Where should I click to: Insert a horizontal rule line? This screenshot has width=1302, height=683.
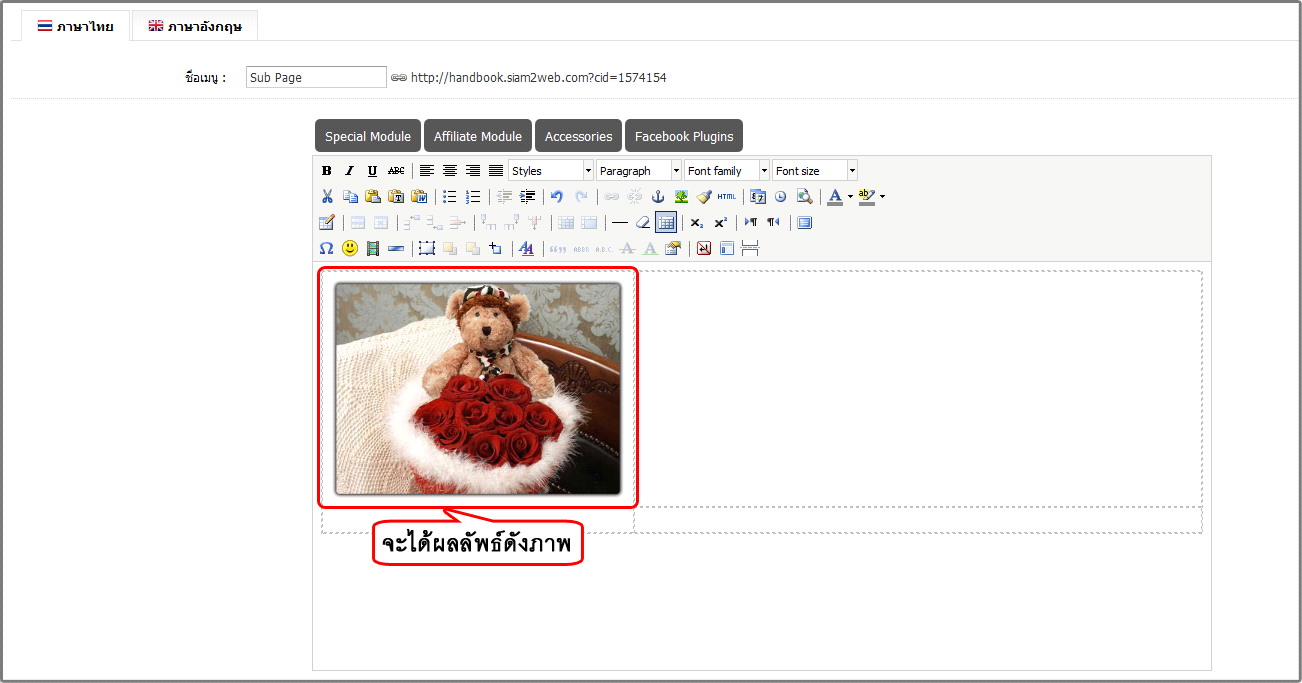tap(620, 222)
